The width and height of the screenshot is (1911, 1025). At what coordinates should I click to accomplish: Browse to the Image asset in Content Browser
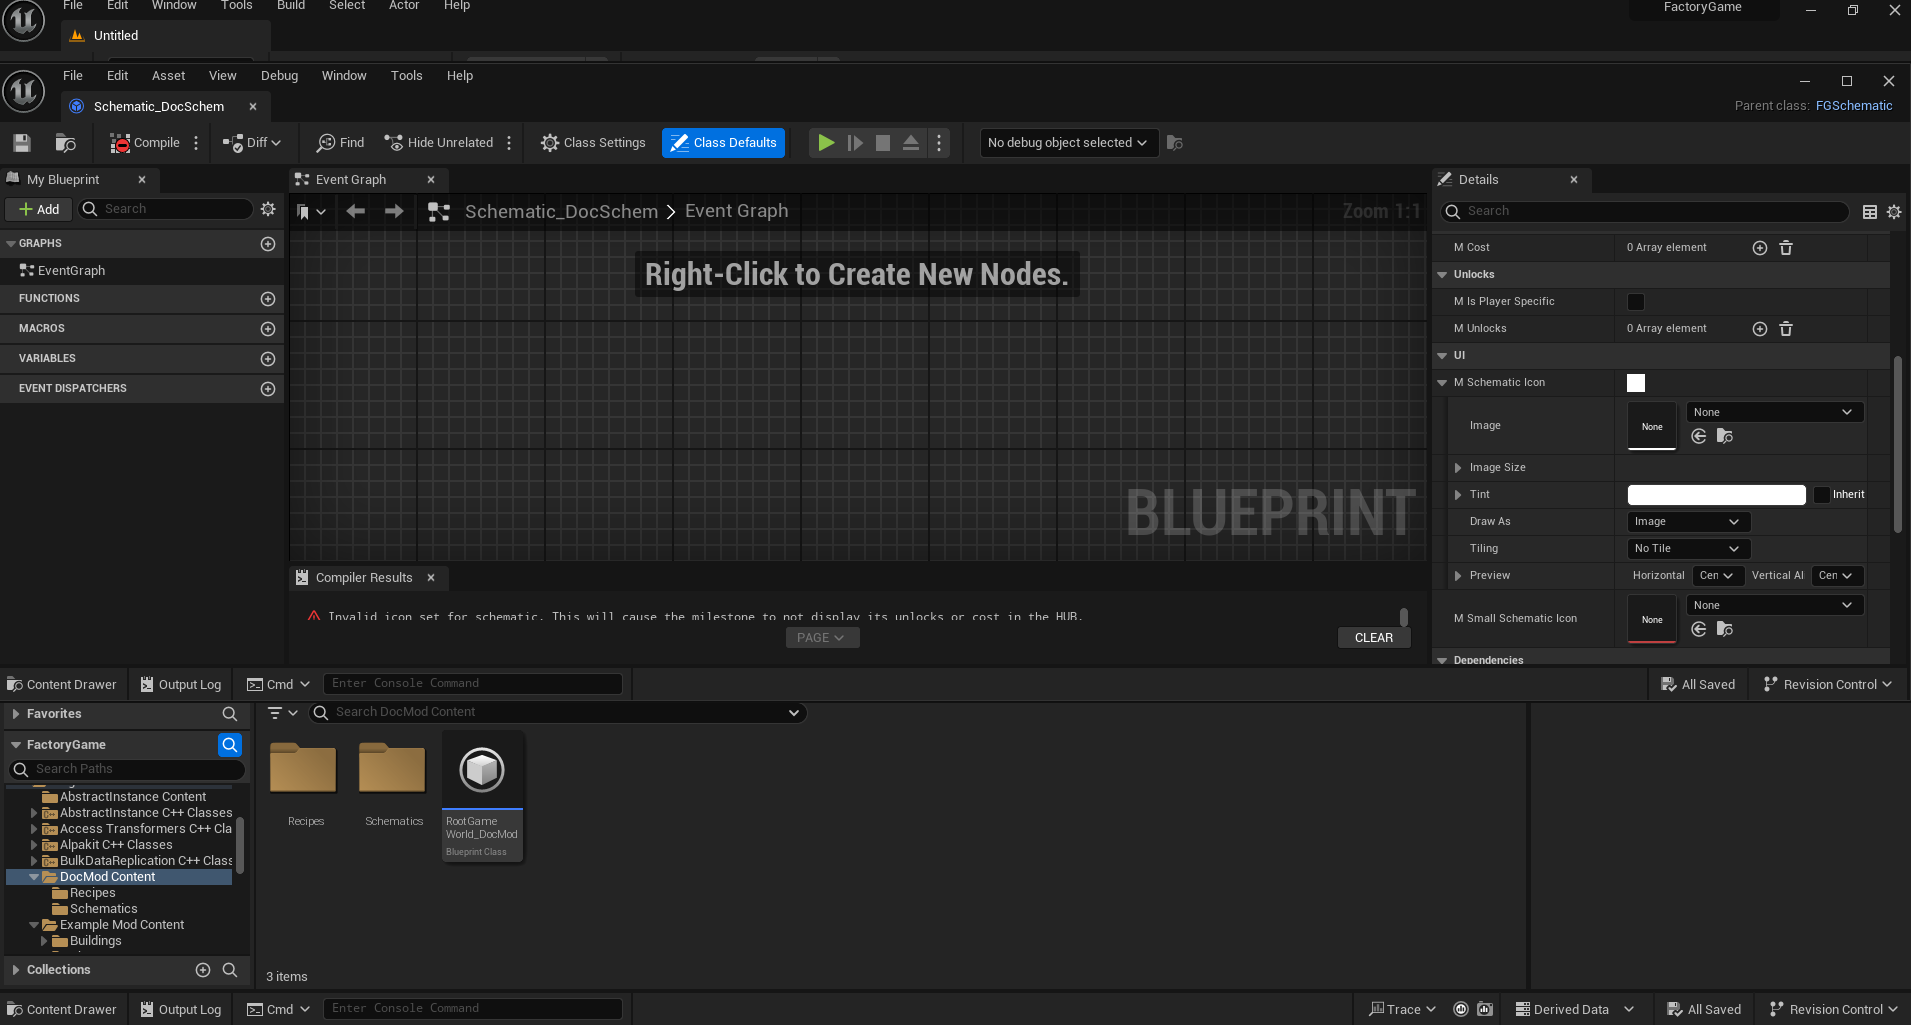tap(1723, 436)
